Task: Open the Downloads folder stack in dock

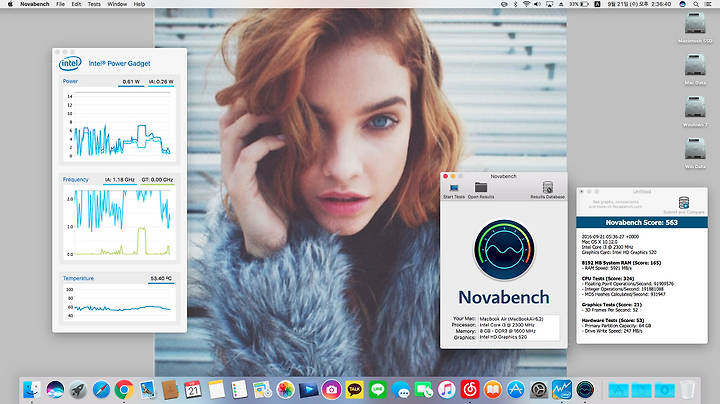Action: tap(664, 390)
